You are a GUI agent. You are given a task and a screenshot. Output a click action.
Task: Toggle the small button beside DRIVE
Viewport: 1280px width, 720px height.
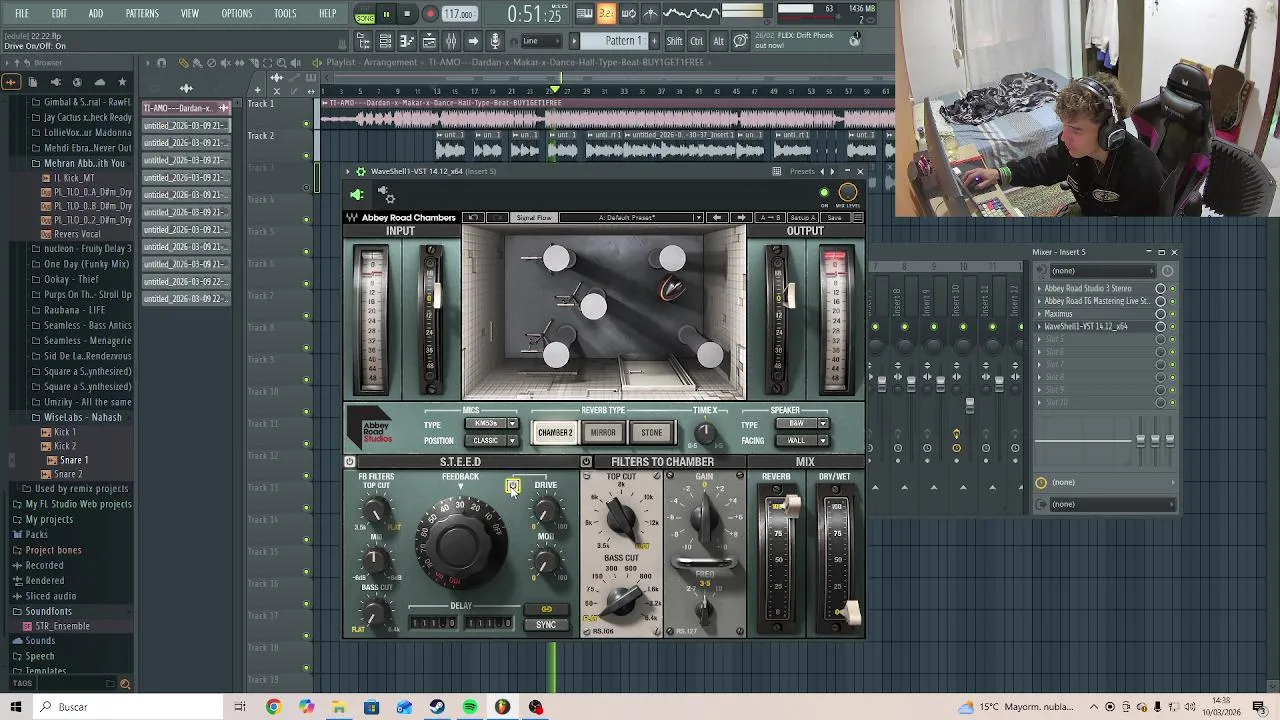click(x=513, y=486)
